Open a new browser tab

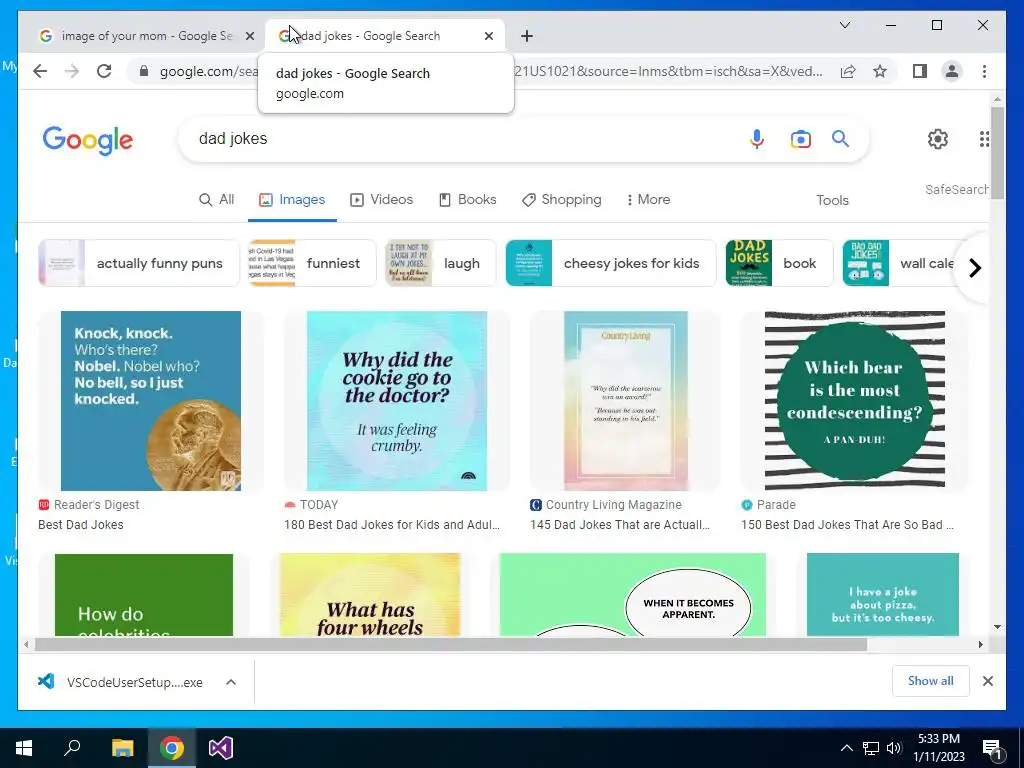click(x=527, y=36)
